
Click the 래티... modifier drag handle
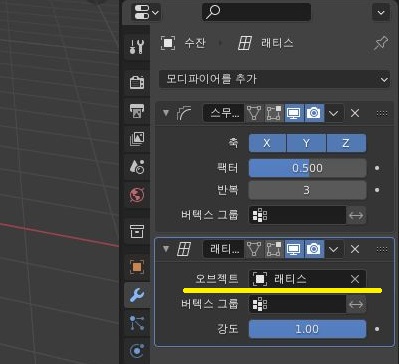(382, 249)
